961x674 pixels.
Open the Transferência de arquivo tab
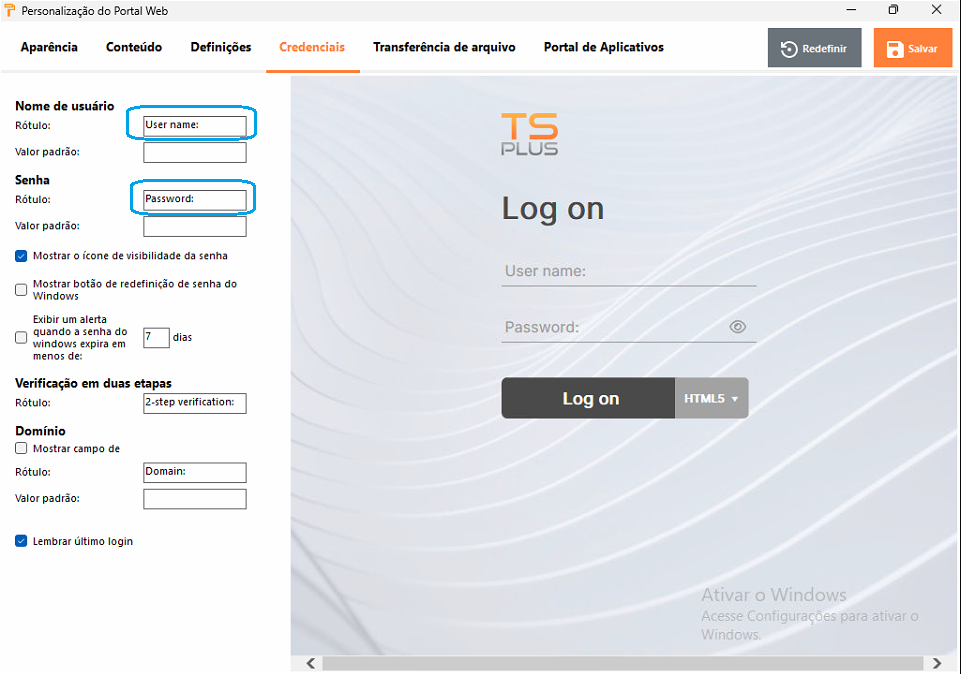[444, 47]
